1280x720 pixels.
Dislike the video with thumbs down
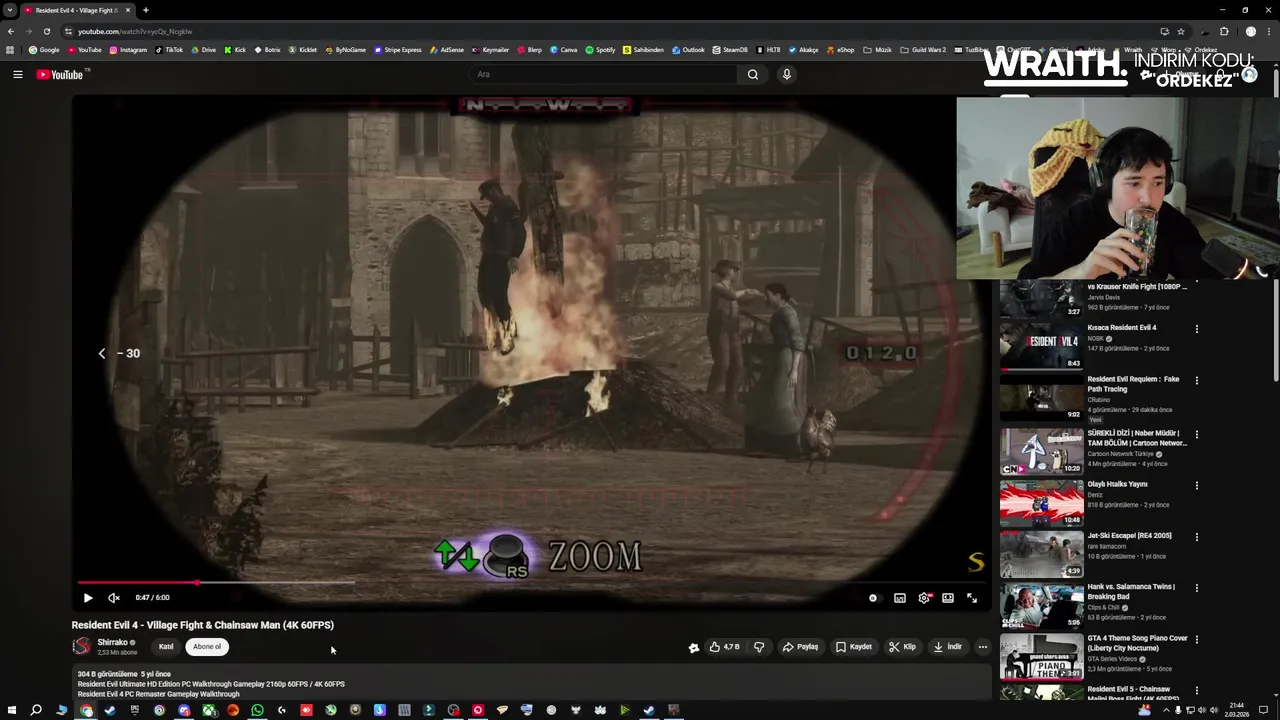[x=759, y=647]
